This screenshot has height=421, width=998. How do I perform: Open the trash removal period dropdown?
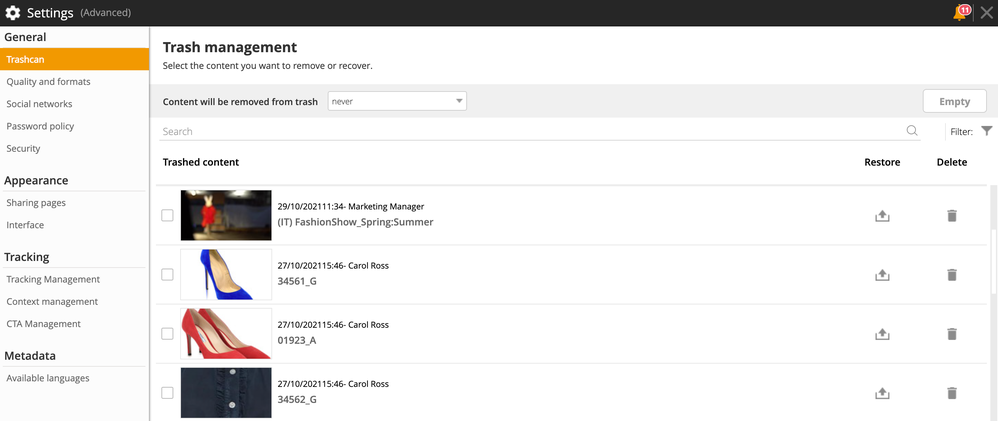click(x=397, y=101)
